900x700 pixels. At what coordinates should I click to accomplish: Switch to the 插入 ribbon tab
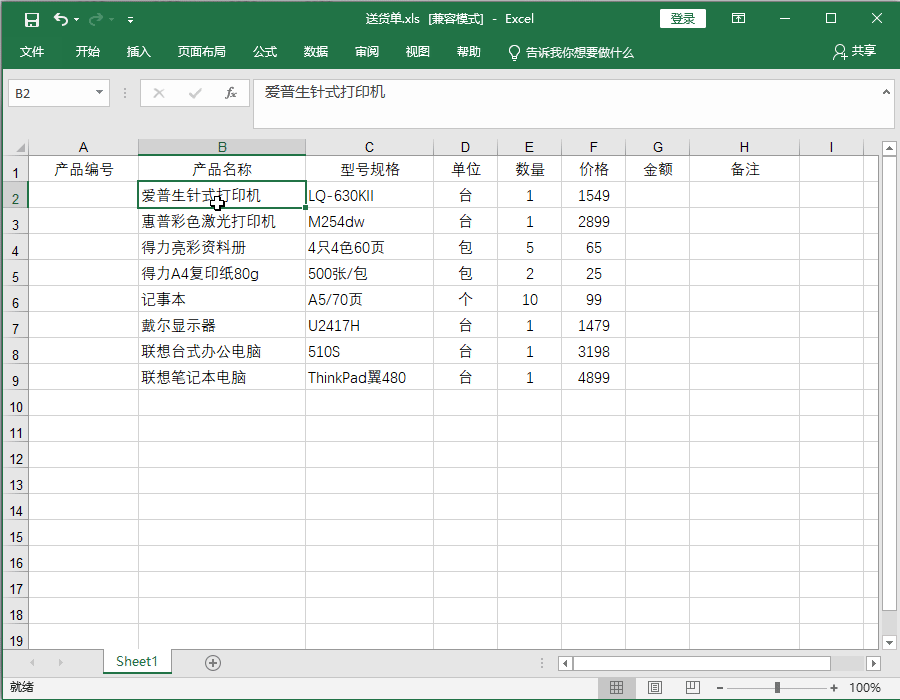139,52
